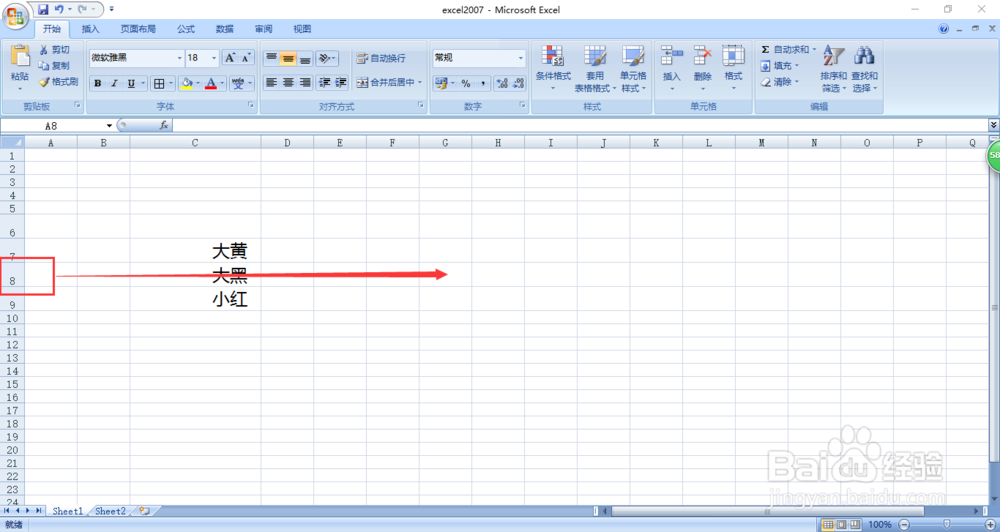Center text horizontally

(288, 82)
